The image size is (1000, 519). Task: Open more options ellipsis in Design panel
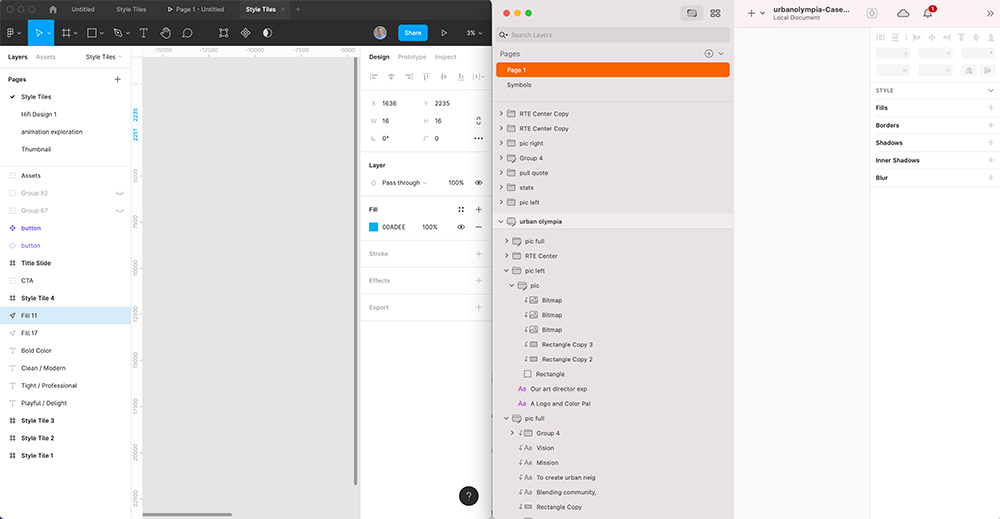click(x=478, y=138)
